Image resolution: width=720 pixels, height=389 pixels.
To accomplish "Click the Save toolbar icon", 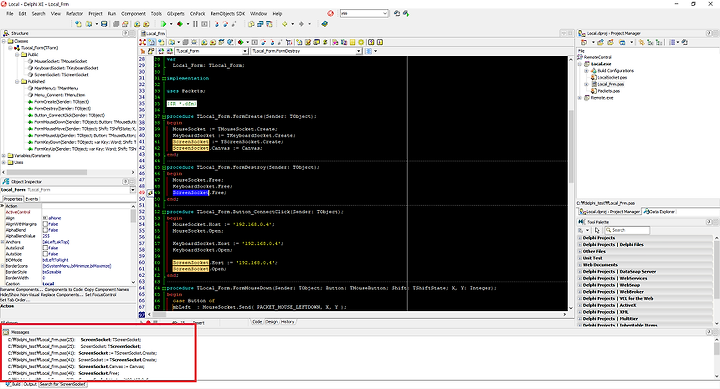I will tap(104, 24).
